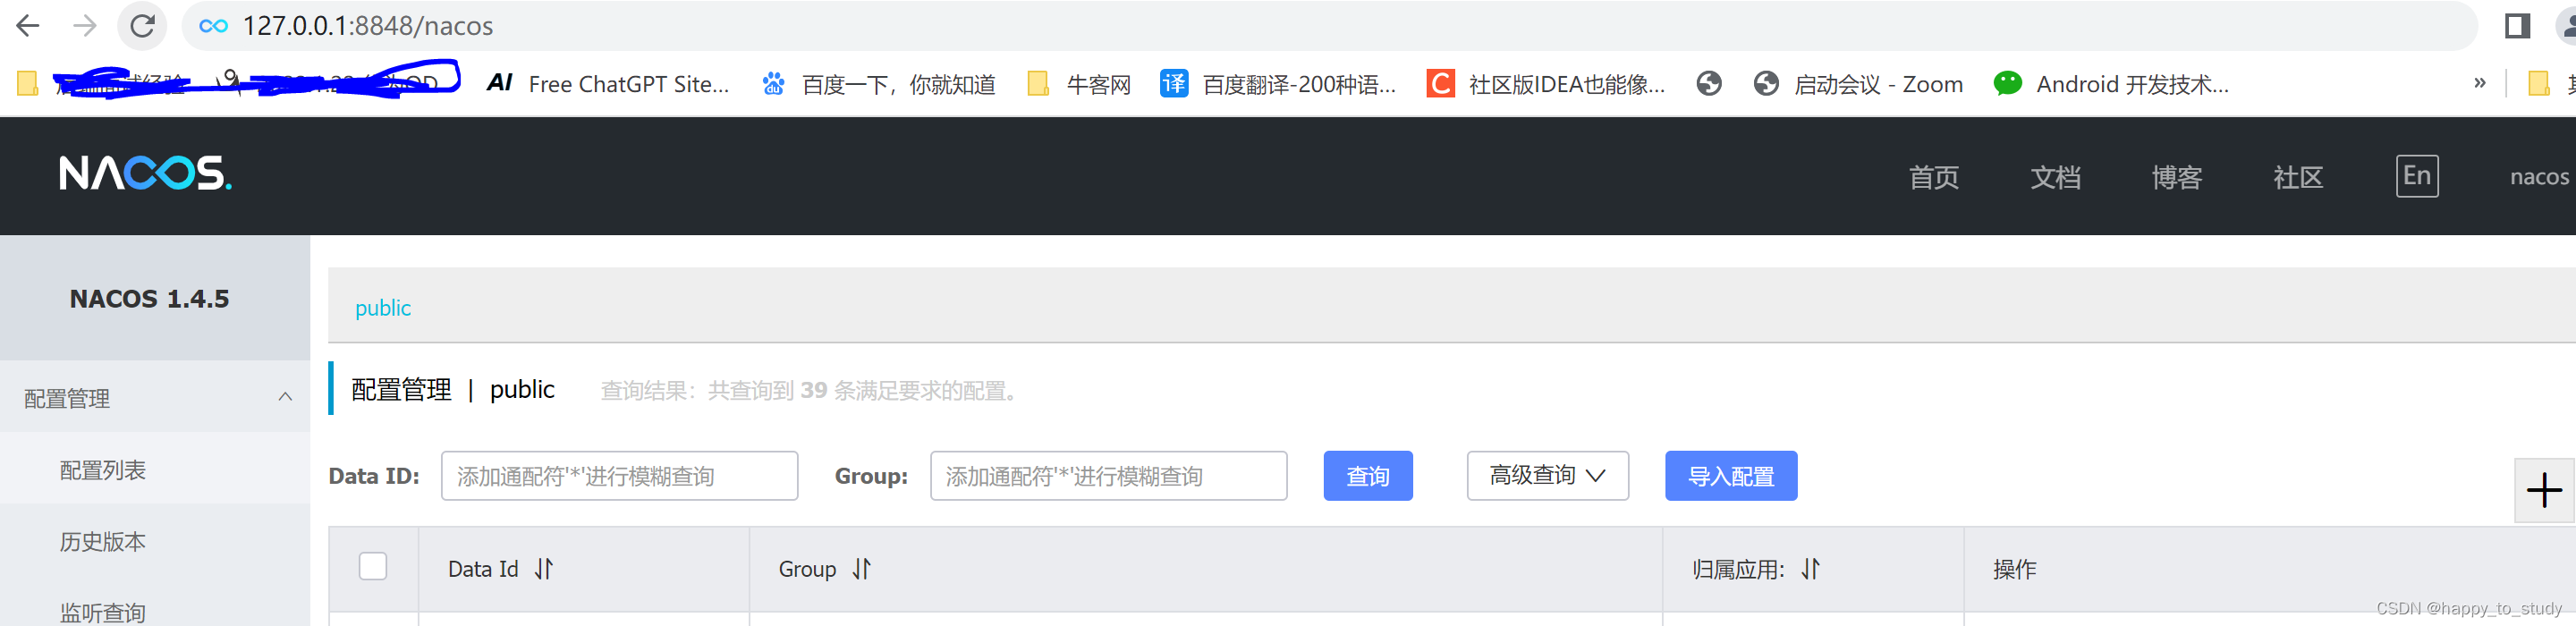Open the 牛客网 bookmark folder
Viewport: 2576px width, 626px height.
[x=1080, y=84]
